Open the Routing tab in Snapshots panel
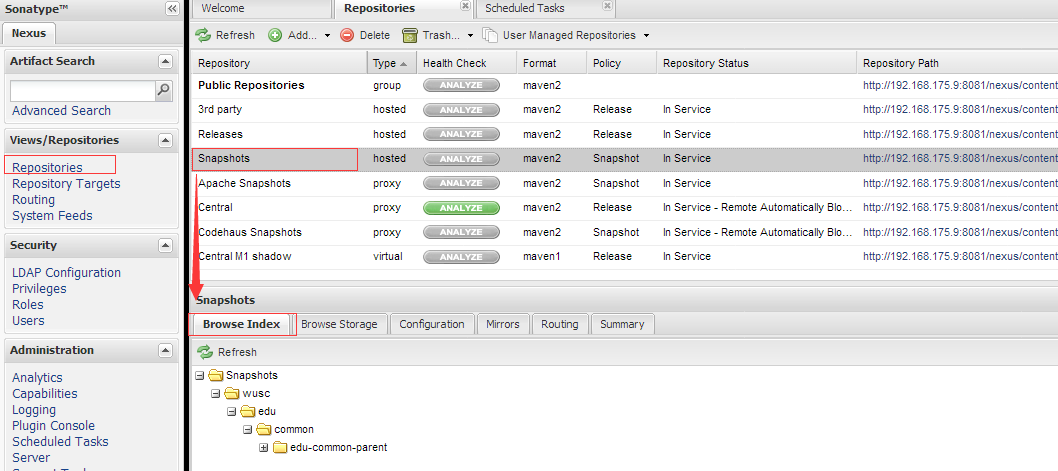 tap(560, 324)
